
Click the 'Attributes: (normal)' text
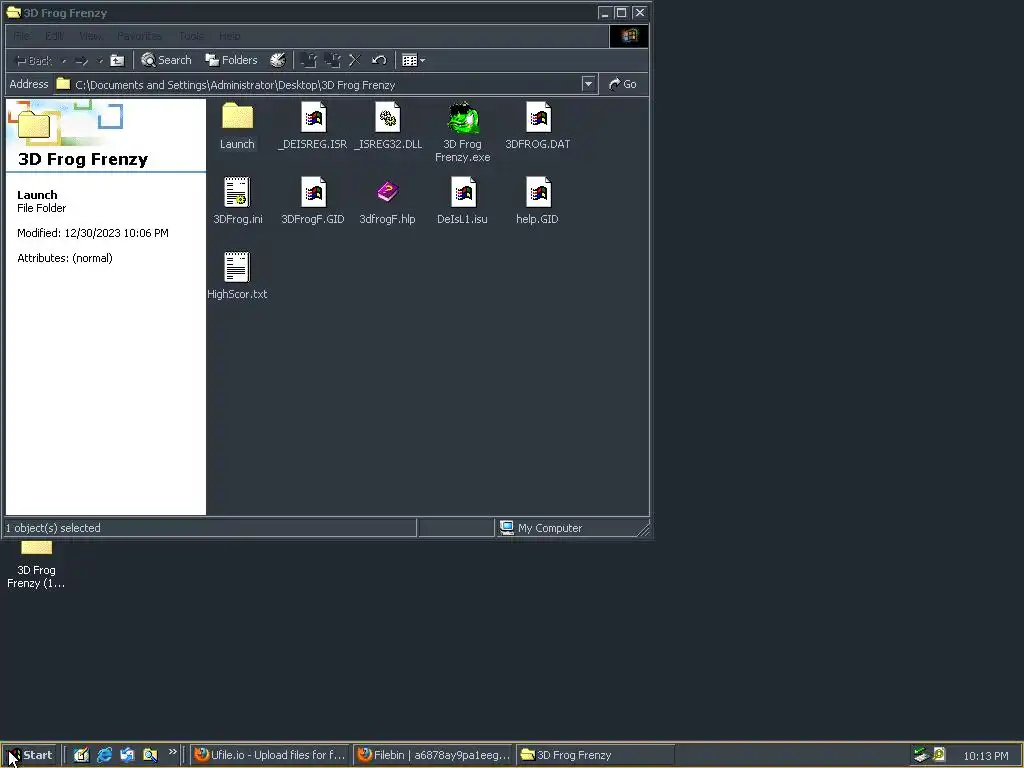65,258
